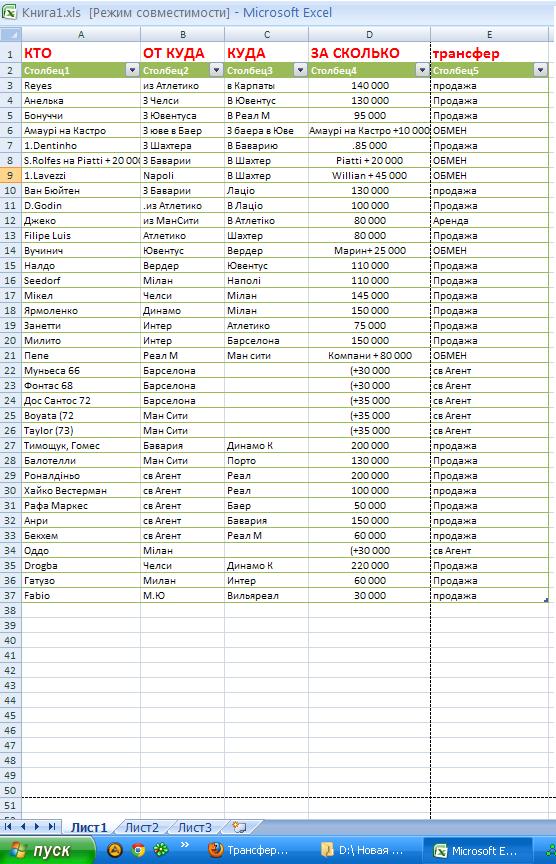Screen dimensions: 556x864
Task: Open the Столбец5 filter dropdown
Action: pyautogui.click(x=540, y=70)
